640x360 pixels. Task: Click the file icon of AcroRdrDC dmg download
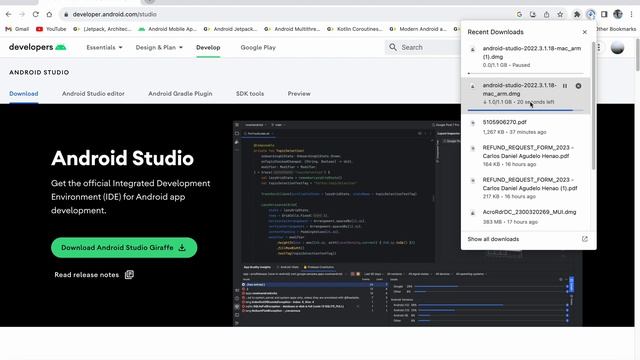[473, 213]
